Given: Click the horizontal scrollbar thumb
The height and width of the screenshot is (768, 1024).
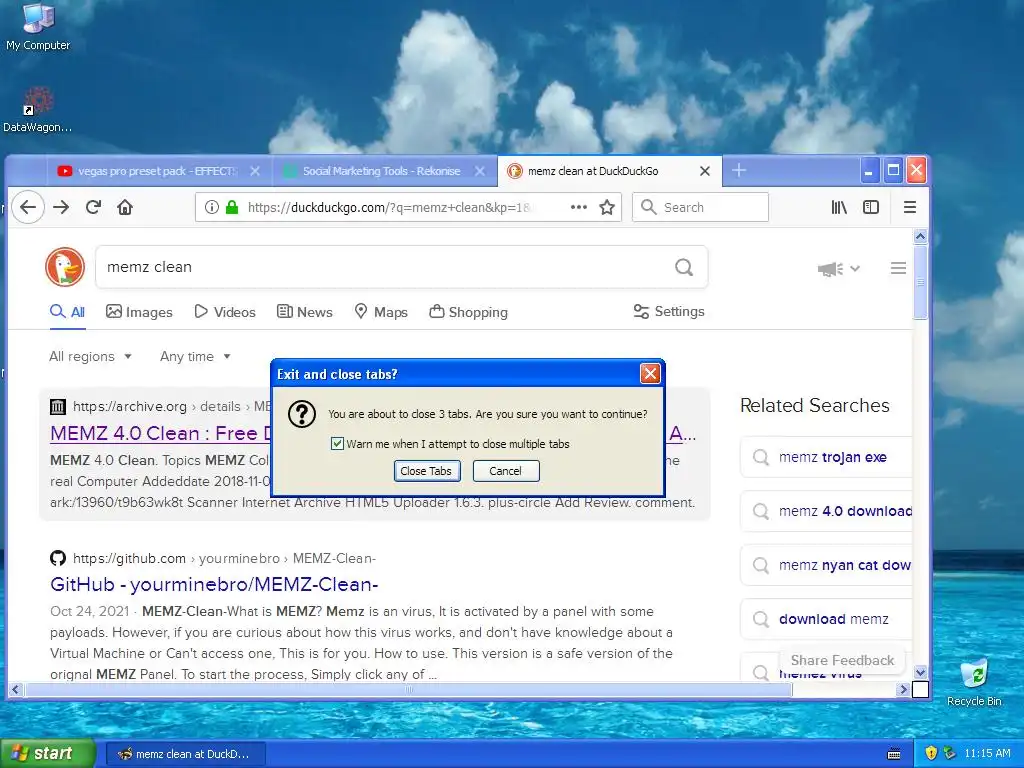Looking at the screenshot, I should click(x=408, y=689).
